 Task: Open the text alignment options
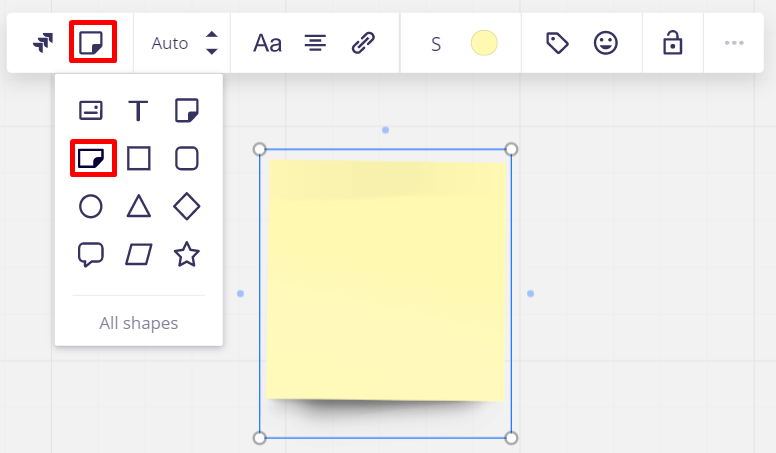click(x=315, y=43)
